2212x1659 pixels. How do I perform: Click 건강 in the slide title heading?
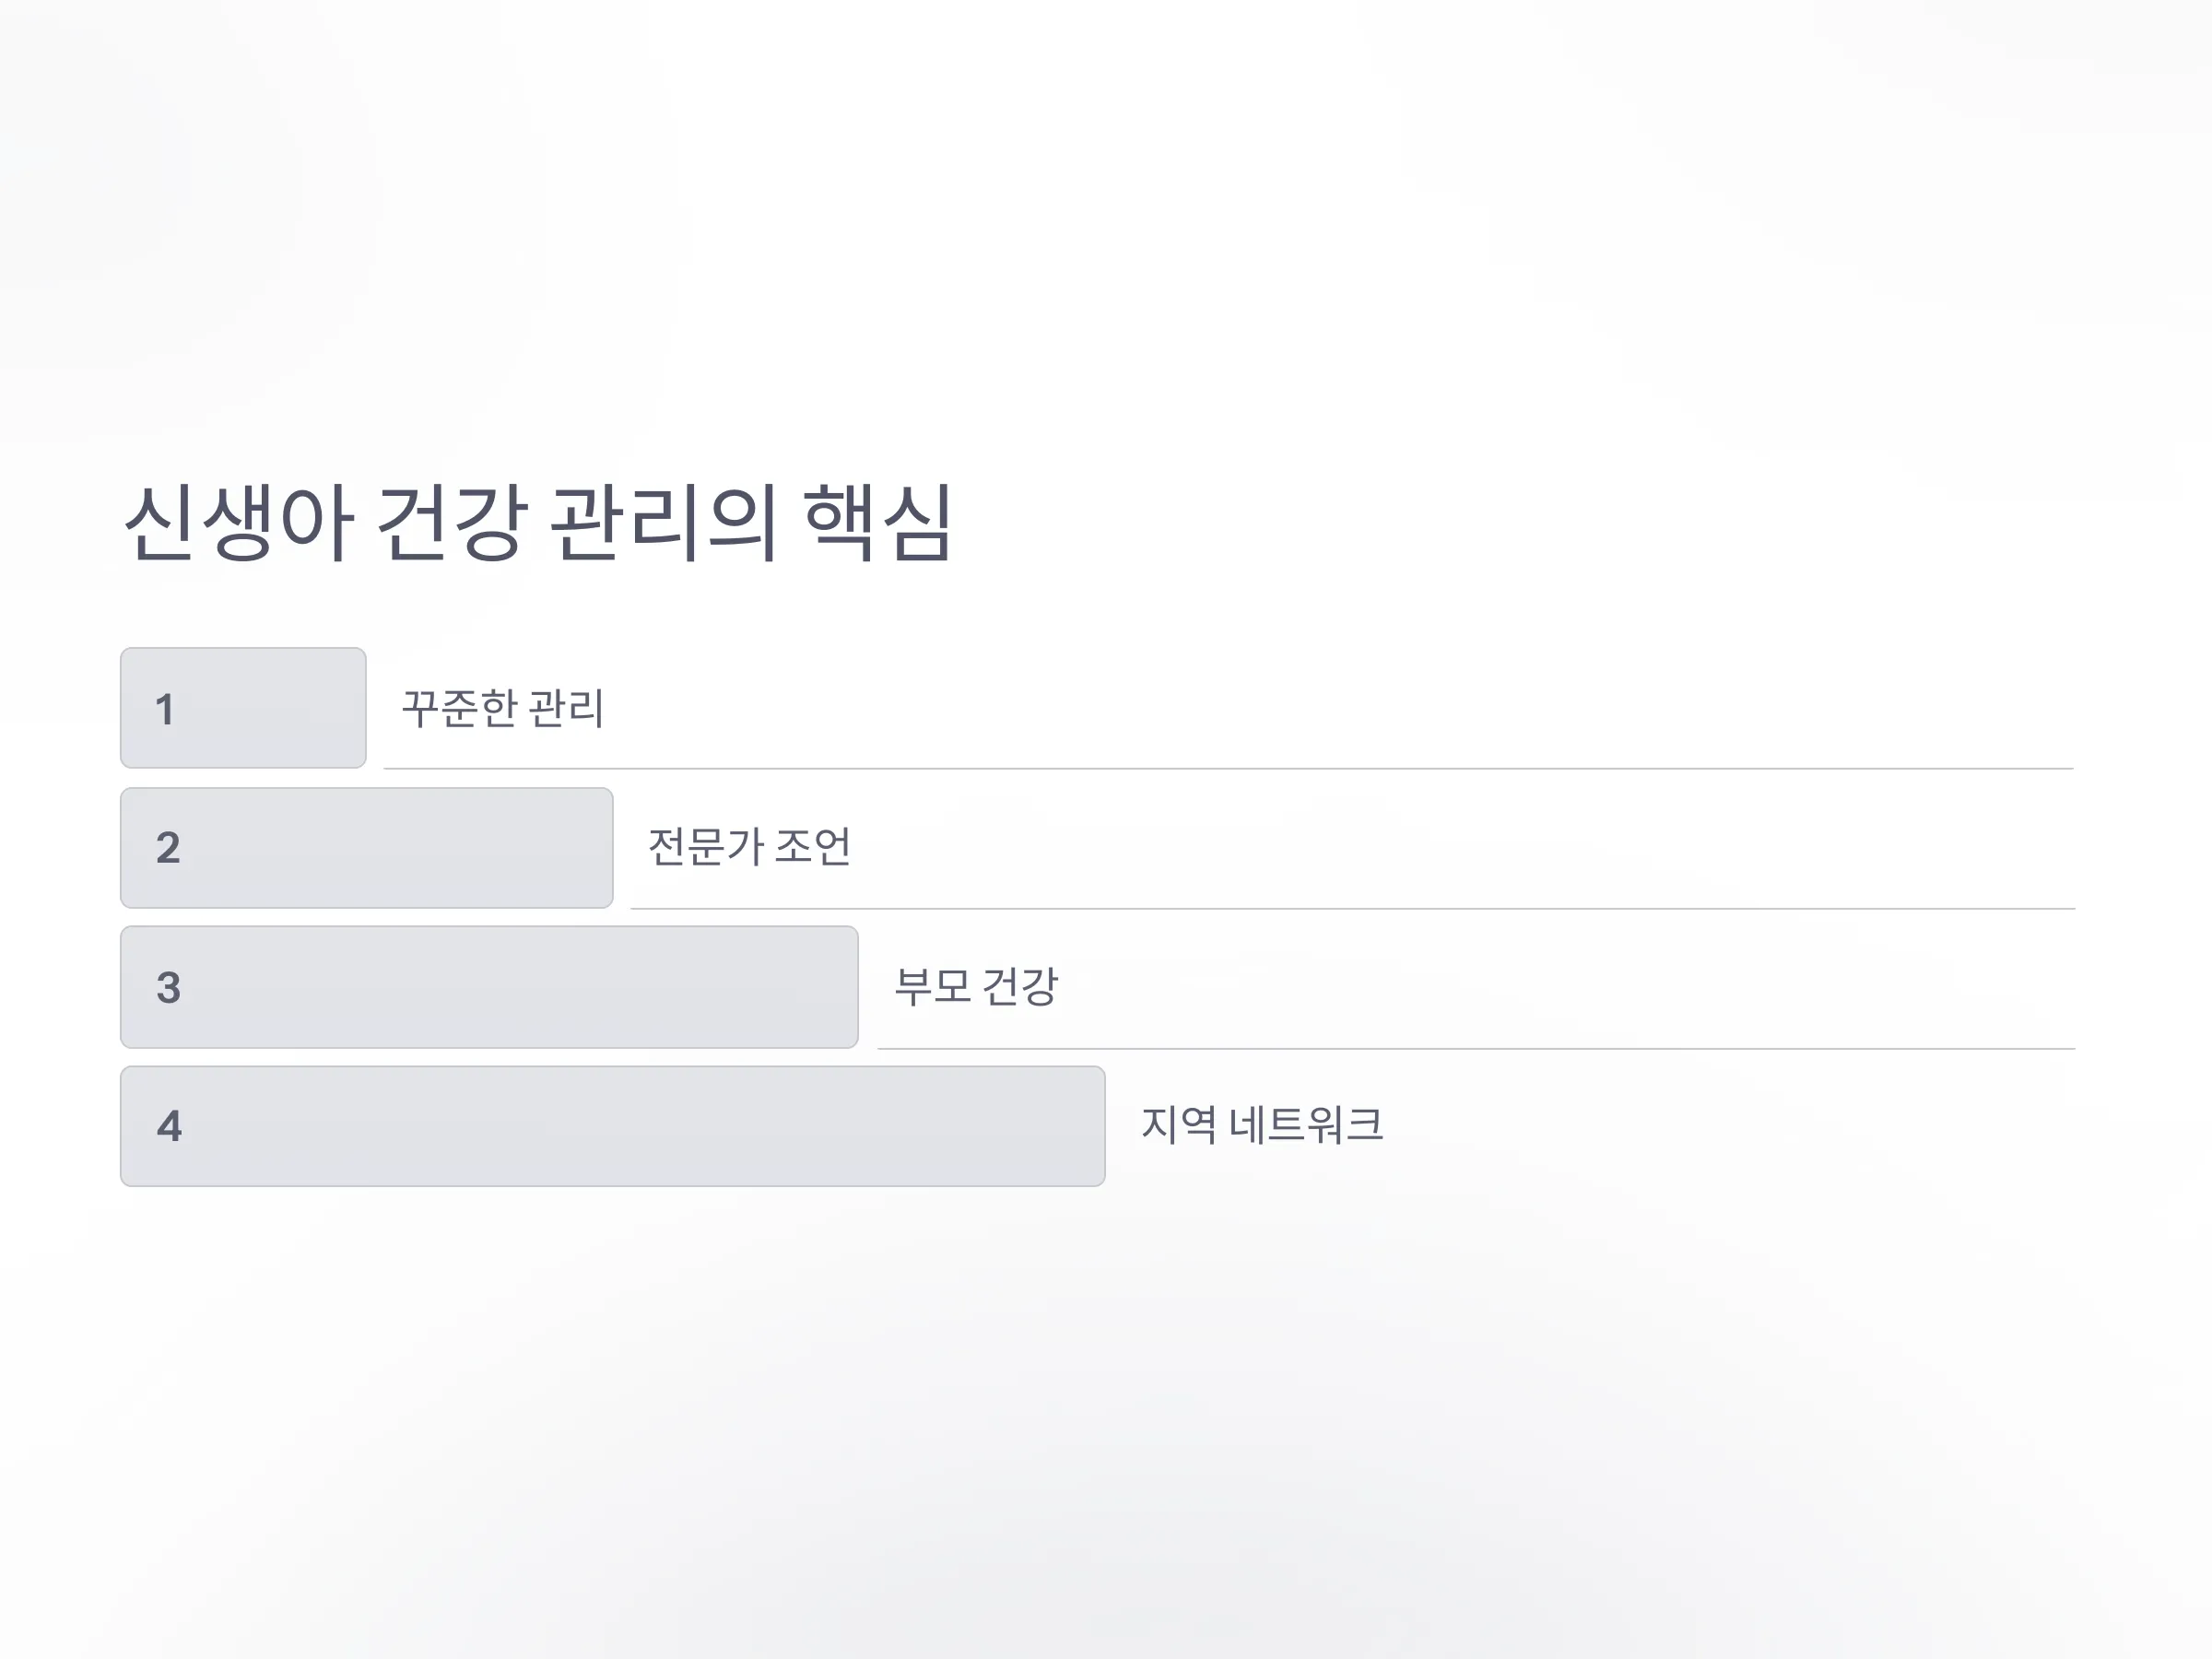coord(452,522)
